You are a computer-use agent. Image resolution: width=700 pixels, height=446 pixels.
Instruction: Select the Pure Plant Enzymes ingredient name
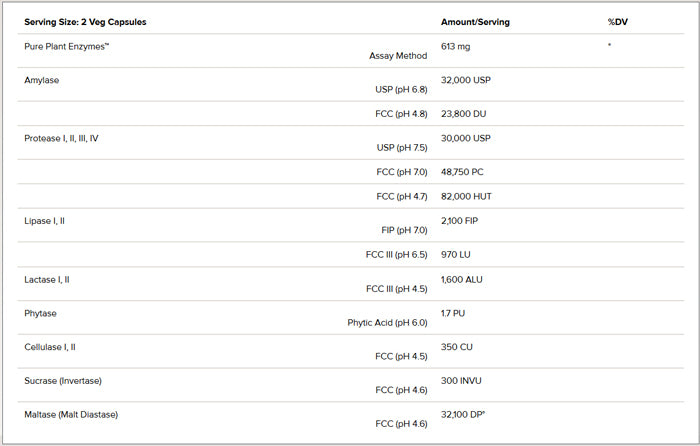pyautogui.click(x=66, y=46)
